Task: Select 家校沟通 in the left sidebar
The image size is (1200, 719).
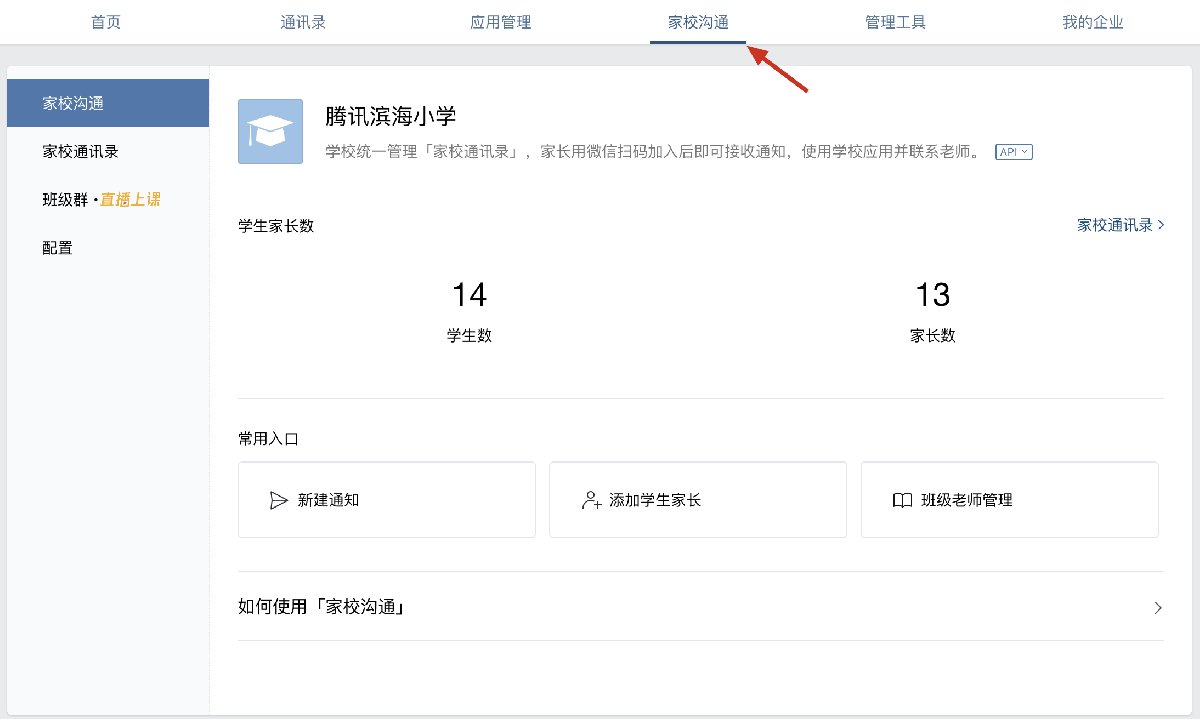Action: (x=108, y=103)
